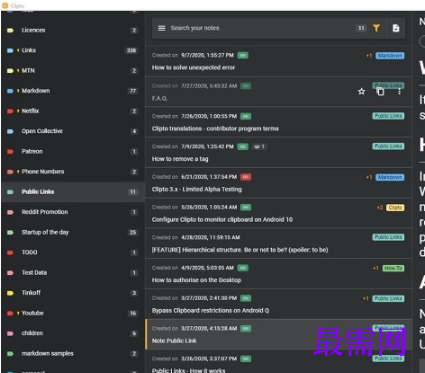
Task: Open Bypass Clipboard restrictions on Android Q note
Action: (x=279, y=304)
